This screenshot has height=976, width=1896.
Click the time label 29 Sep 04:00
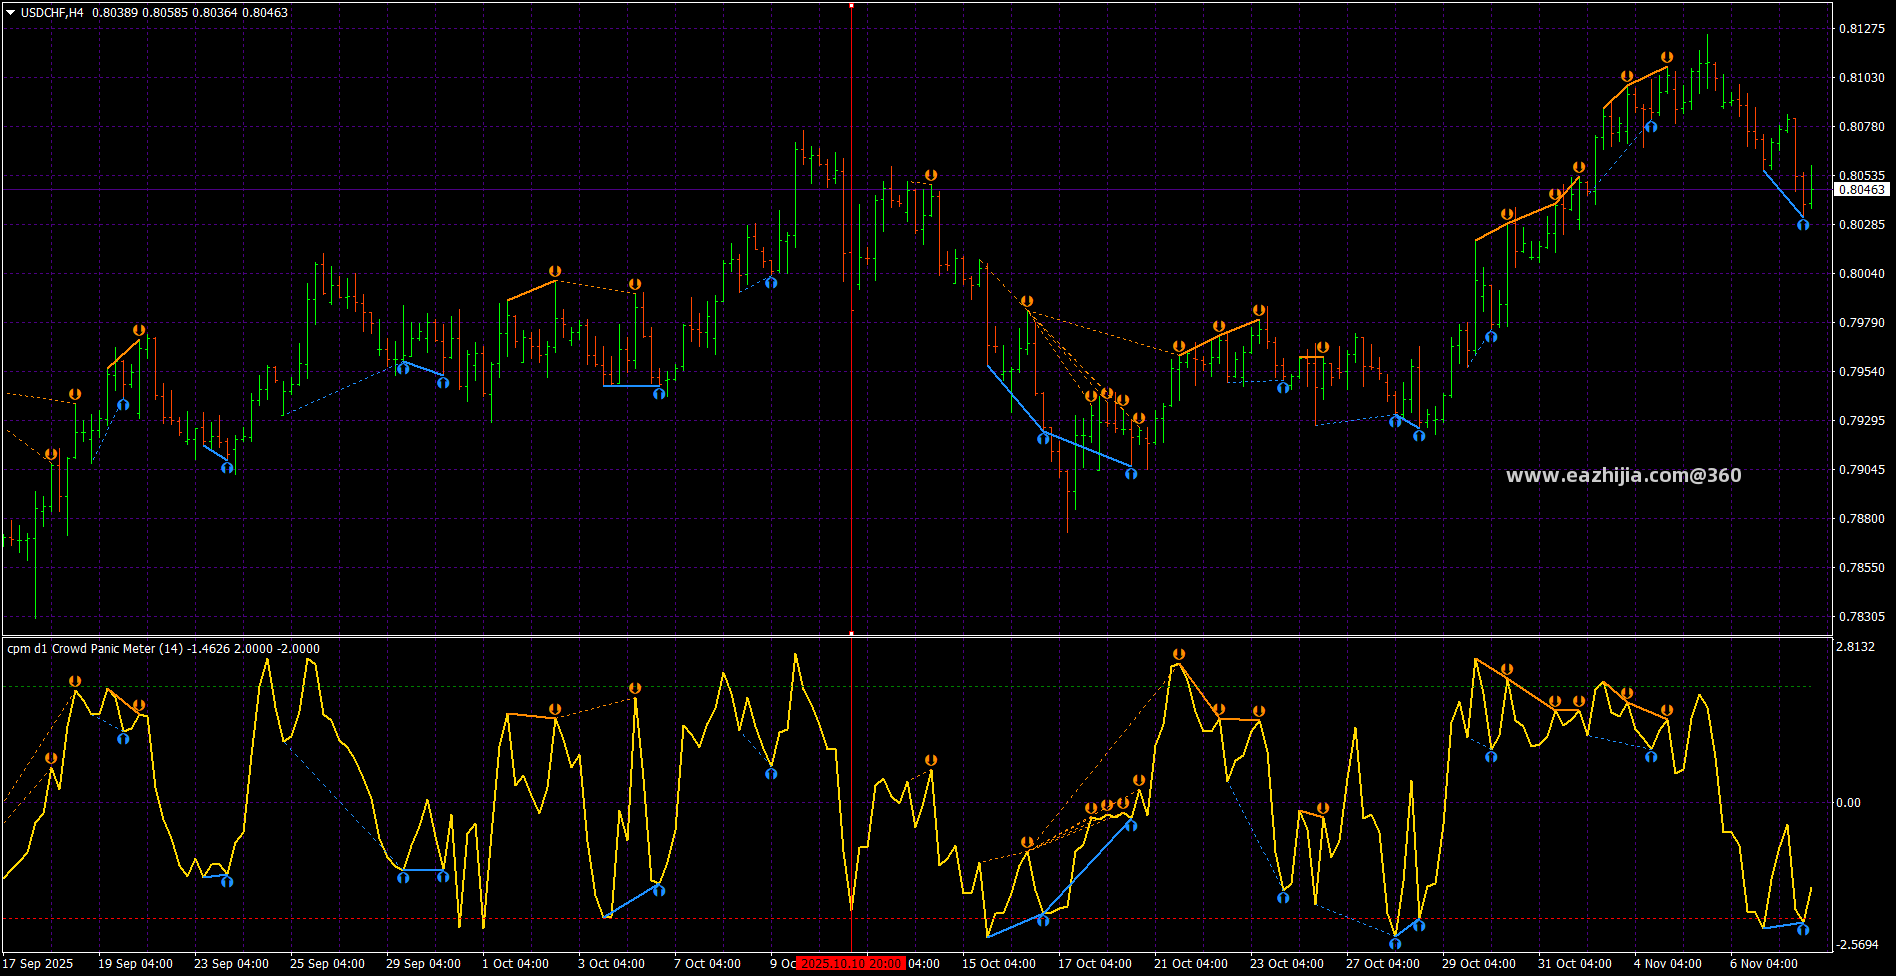423,964
